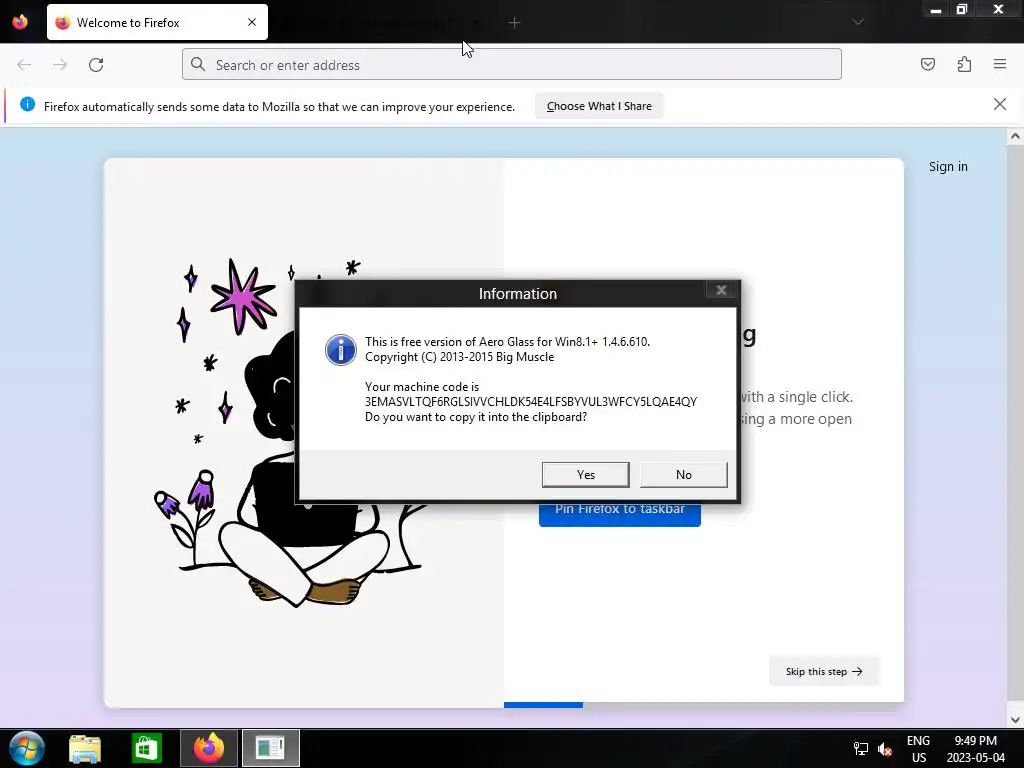Focus the Search or enter address field
Viewport: 1024px width, 768px height.
(x=511, y=65)
